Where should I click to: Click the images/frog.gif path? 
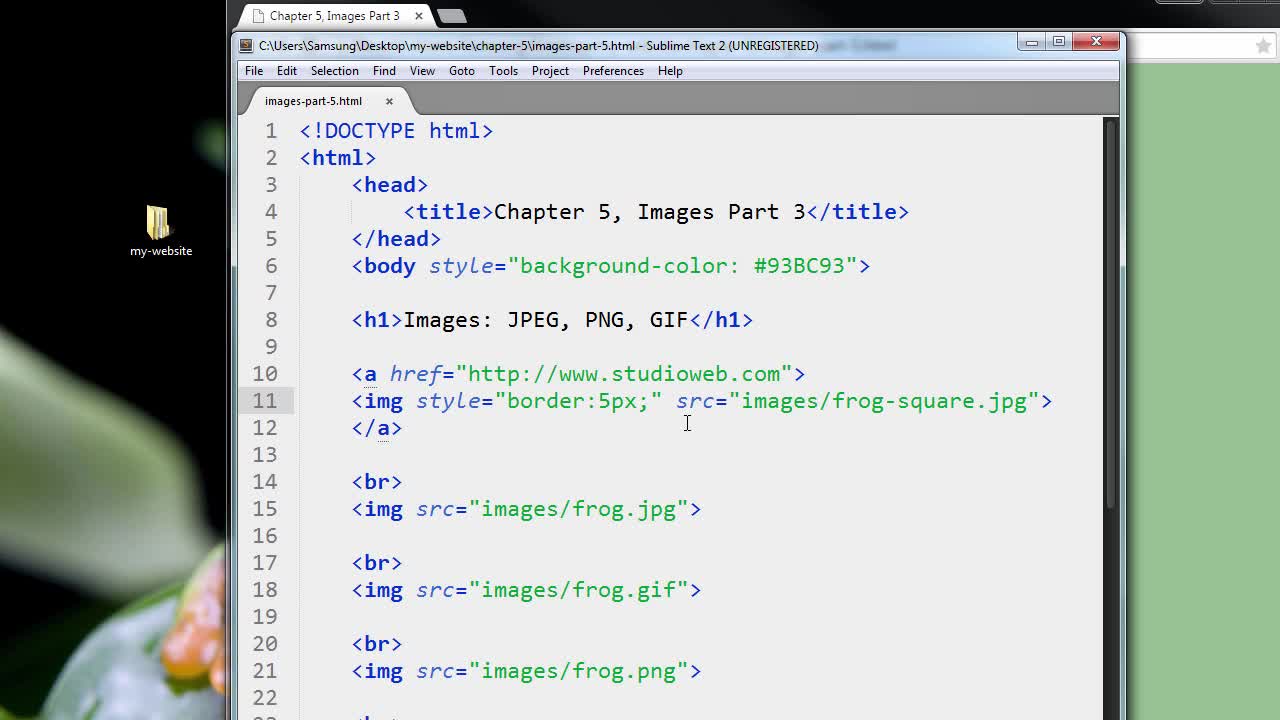(x=578, y=590)
